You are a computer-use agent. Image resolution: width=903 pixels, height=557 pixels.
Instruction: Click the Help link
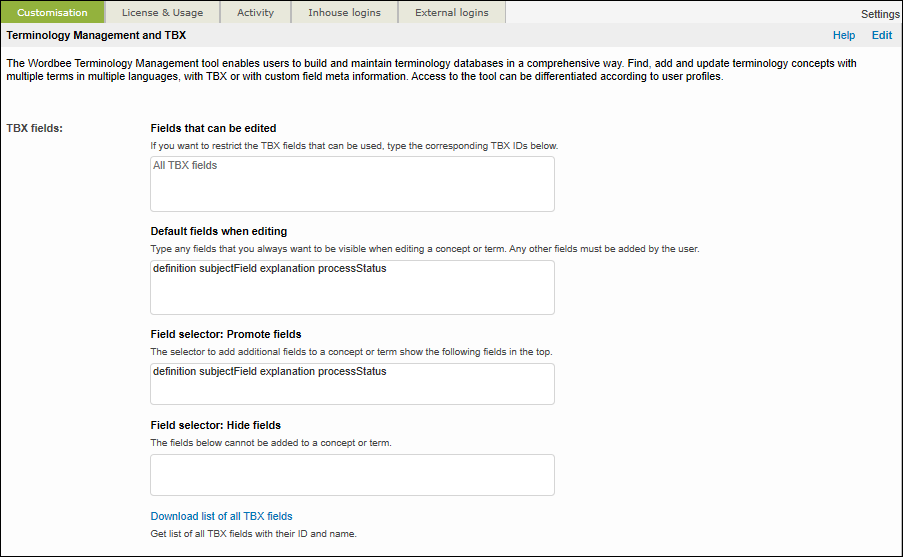844,35
